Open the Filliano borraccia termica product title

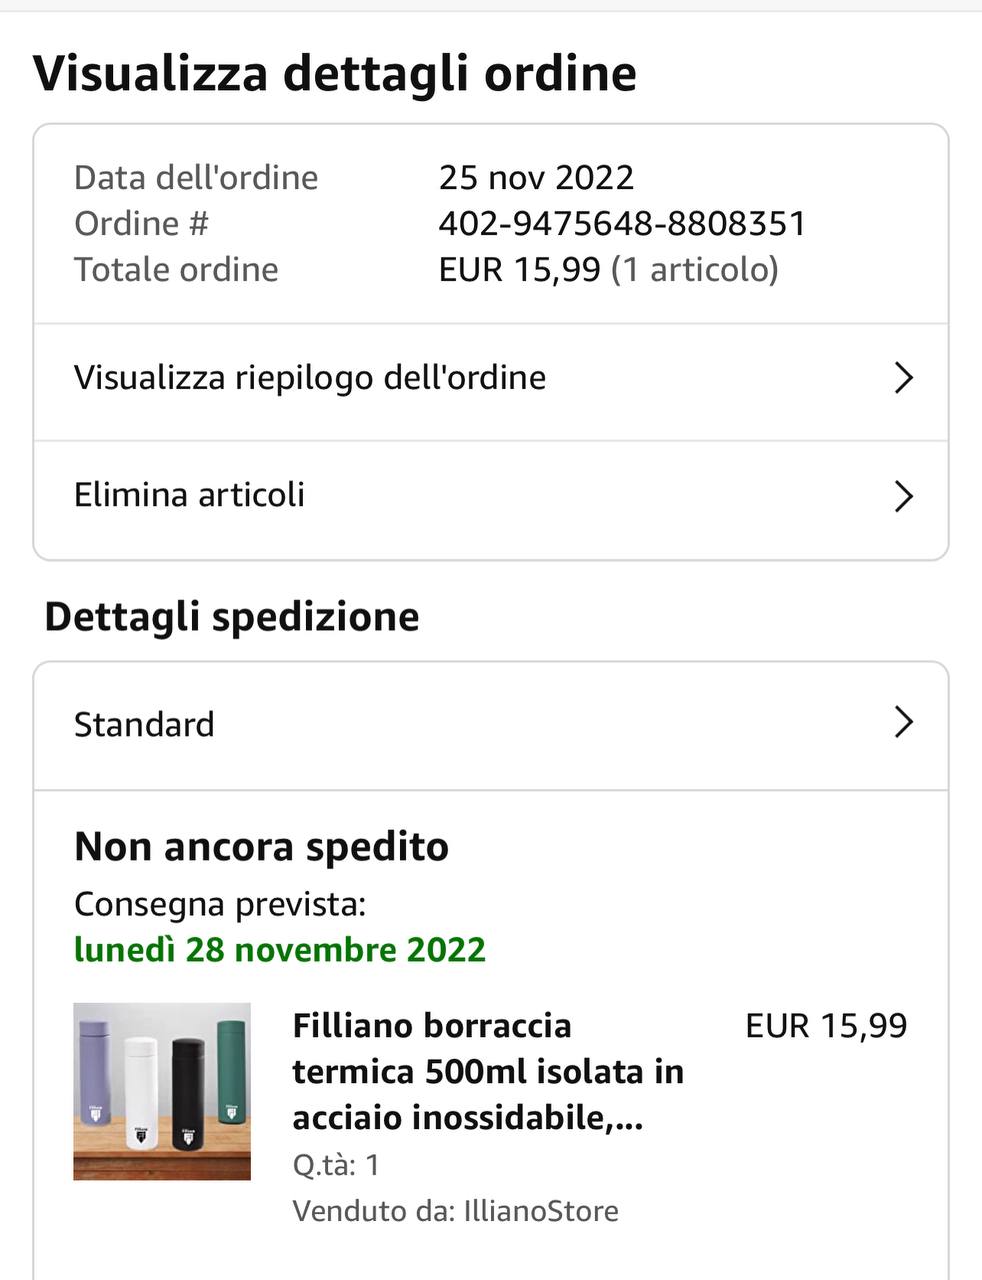(488, 1071)
